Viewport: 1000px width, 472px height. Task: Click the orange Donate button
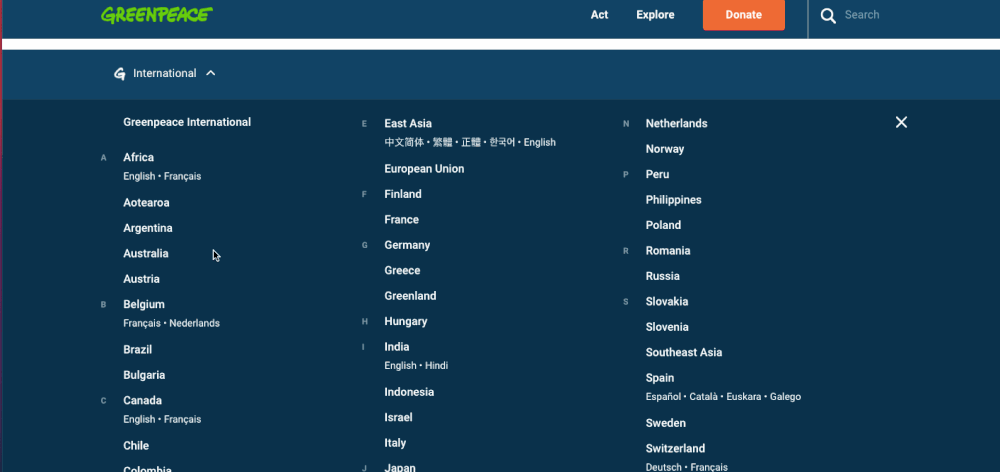click(x=744, y=15)
